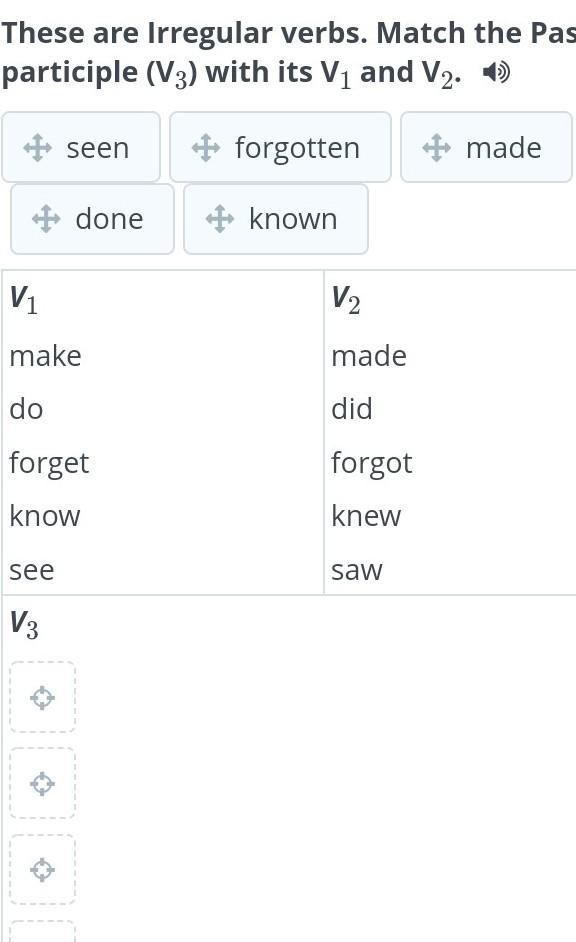This screenshot has height=942, width=576.
Task: Click the partially visible fourth drop slot
Action: coord(43,931)
